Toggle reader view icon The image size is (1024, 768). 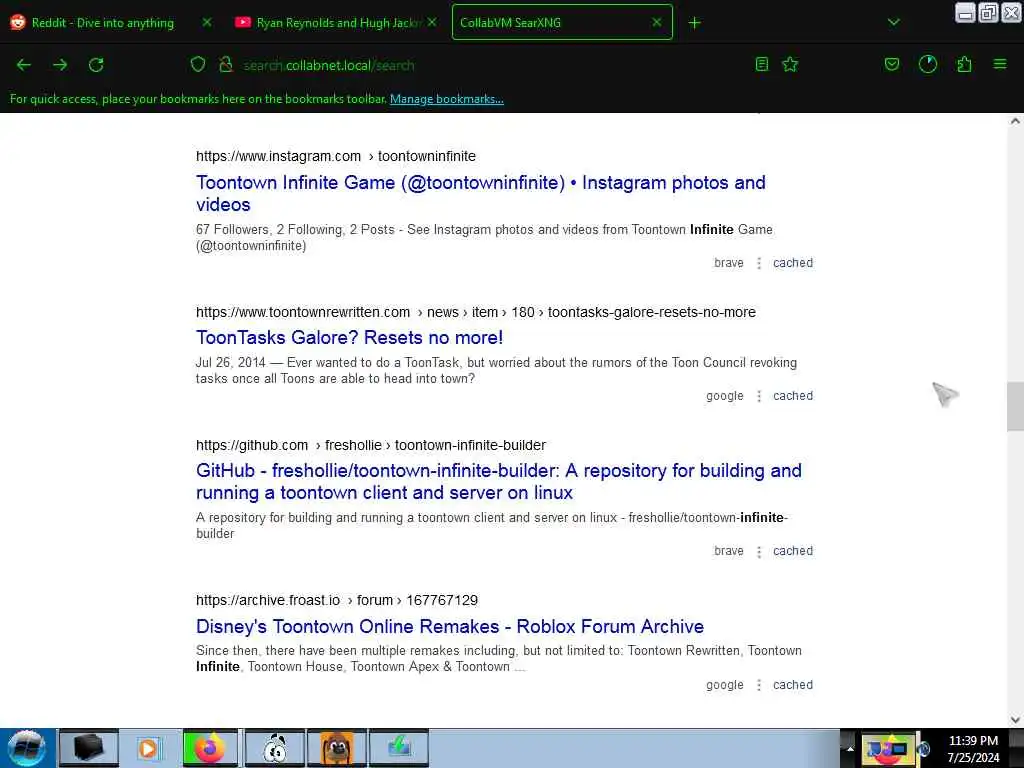(761, 64)
